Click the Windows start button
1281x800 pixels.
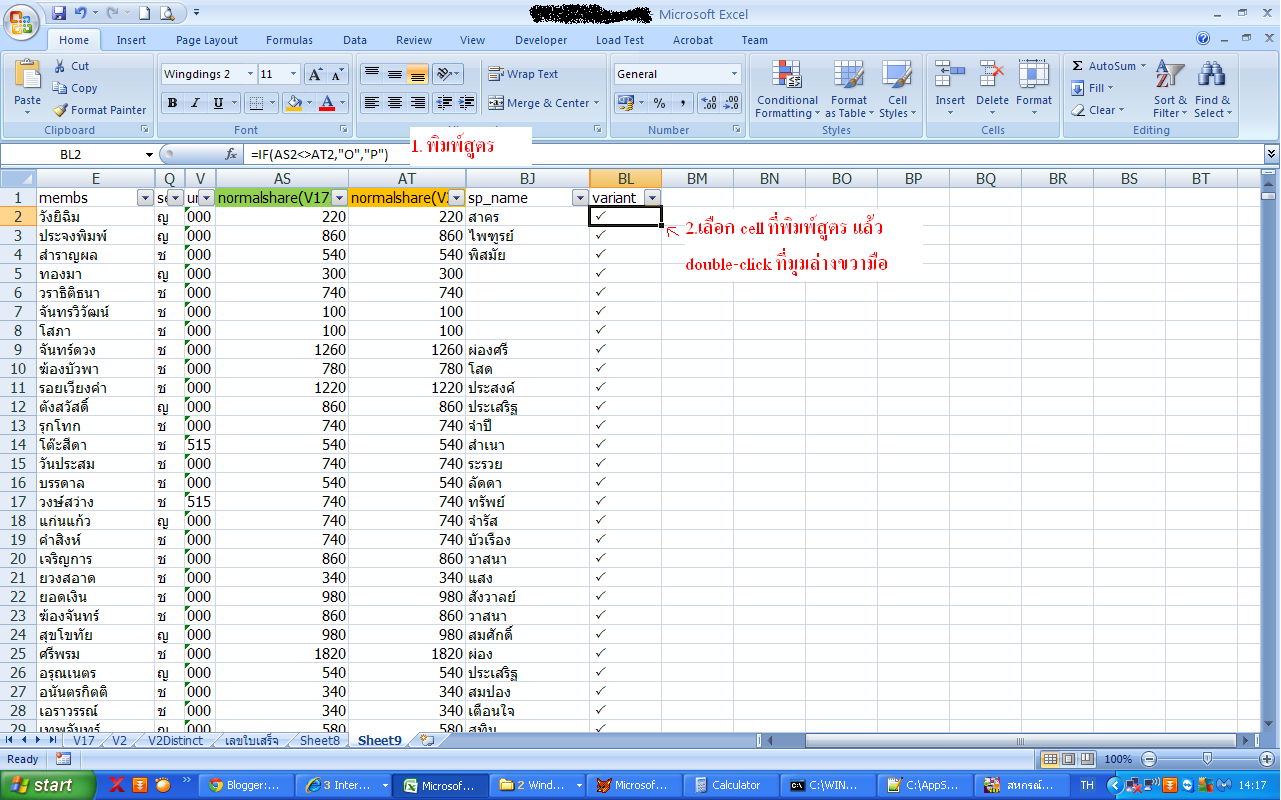pos(47,785)
